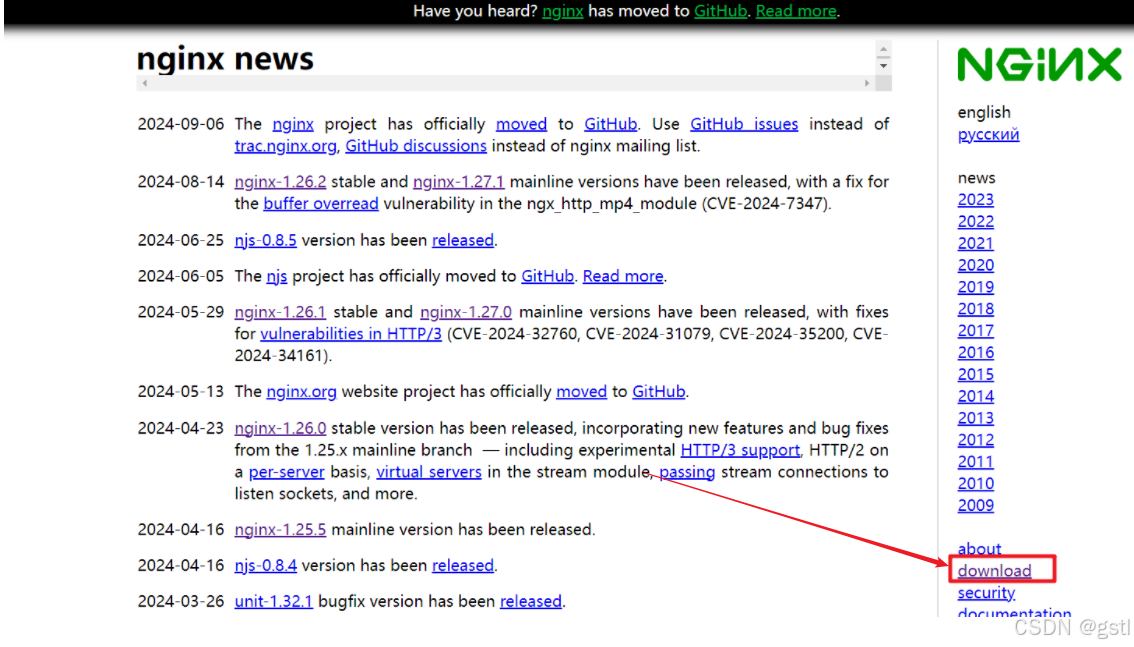The width and height of the screenshot is (1134, 647).
Task: Open the security page in the sidebar
Action: [x=986, y=592]
